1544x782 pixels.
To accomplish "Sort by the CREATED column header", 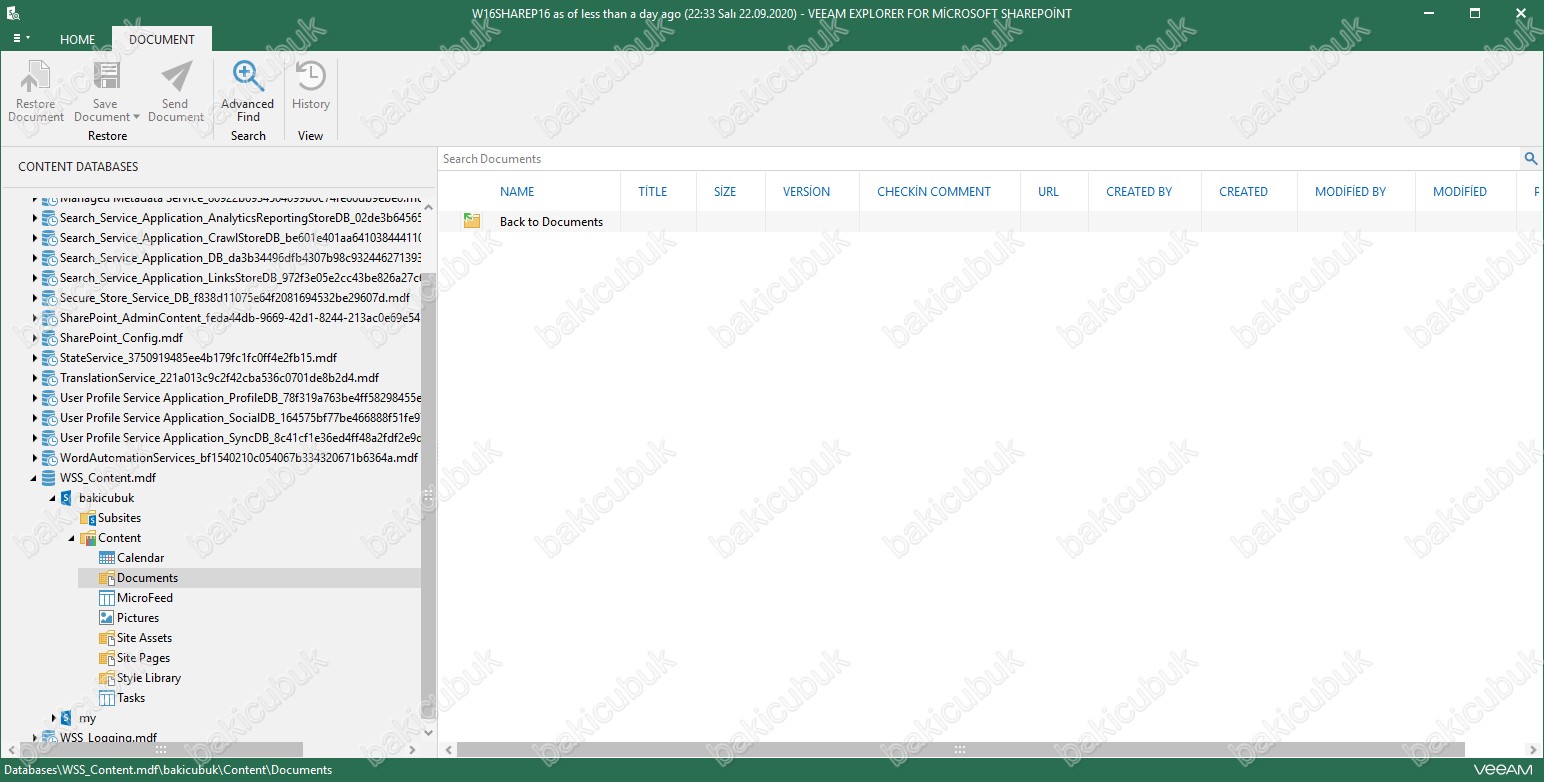I will (x=1243, y=191).
